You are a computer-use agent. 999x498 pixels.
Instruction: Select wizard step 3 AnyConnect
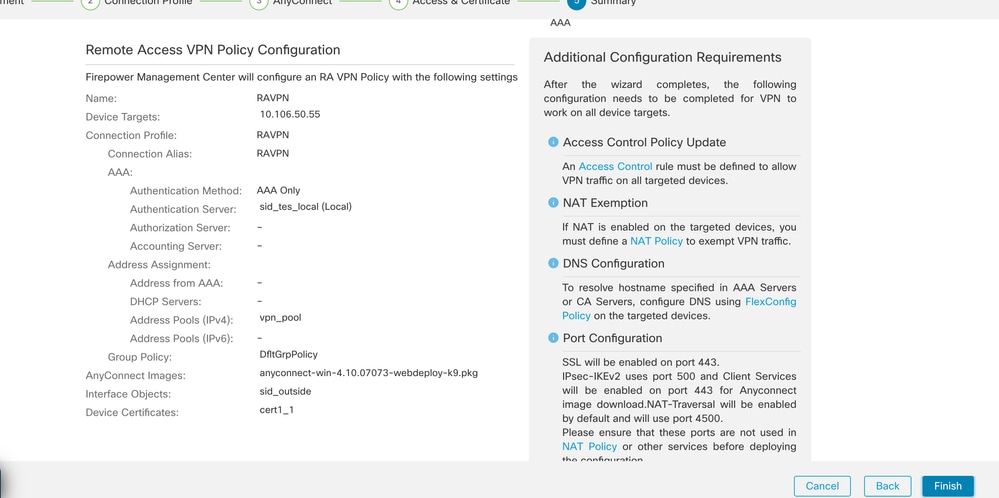click(x=291, y=2)
